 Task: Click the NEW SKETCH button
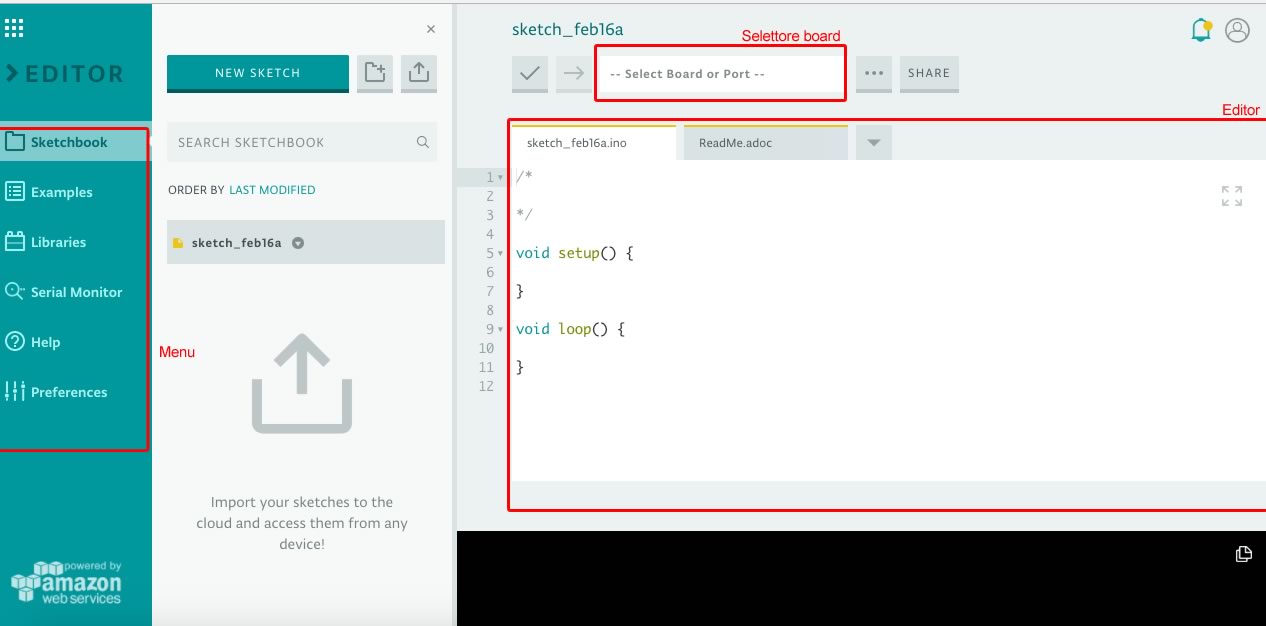tap(257, 73)
